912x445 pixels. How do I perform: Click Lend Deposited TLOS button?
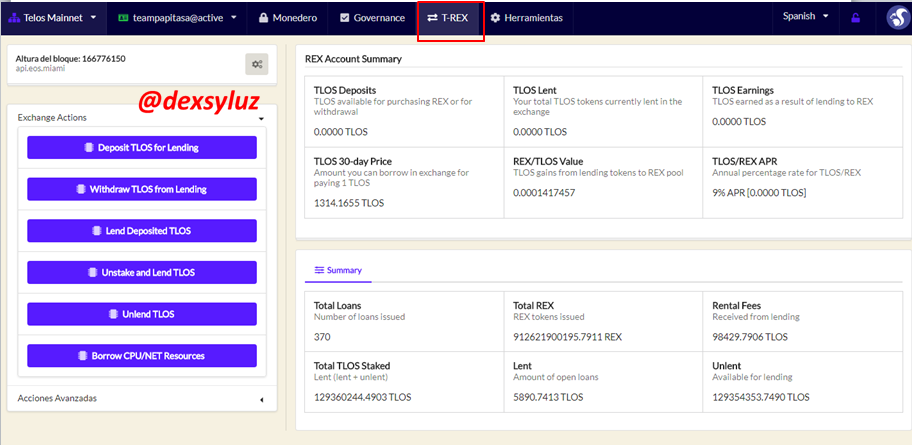[142, 230]
